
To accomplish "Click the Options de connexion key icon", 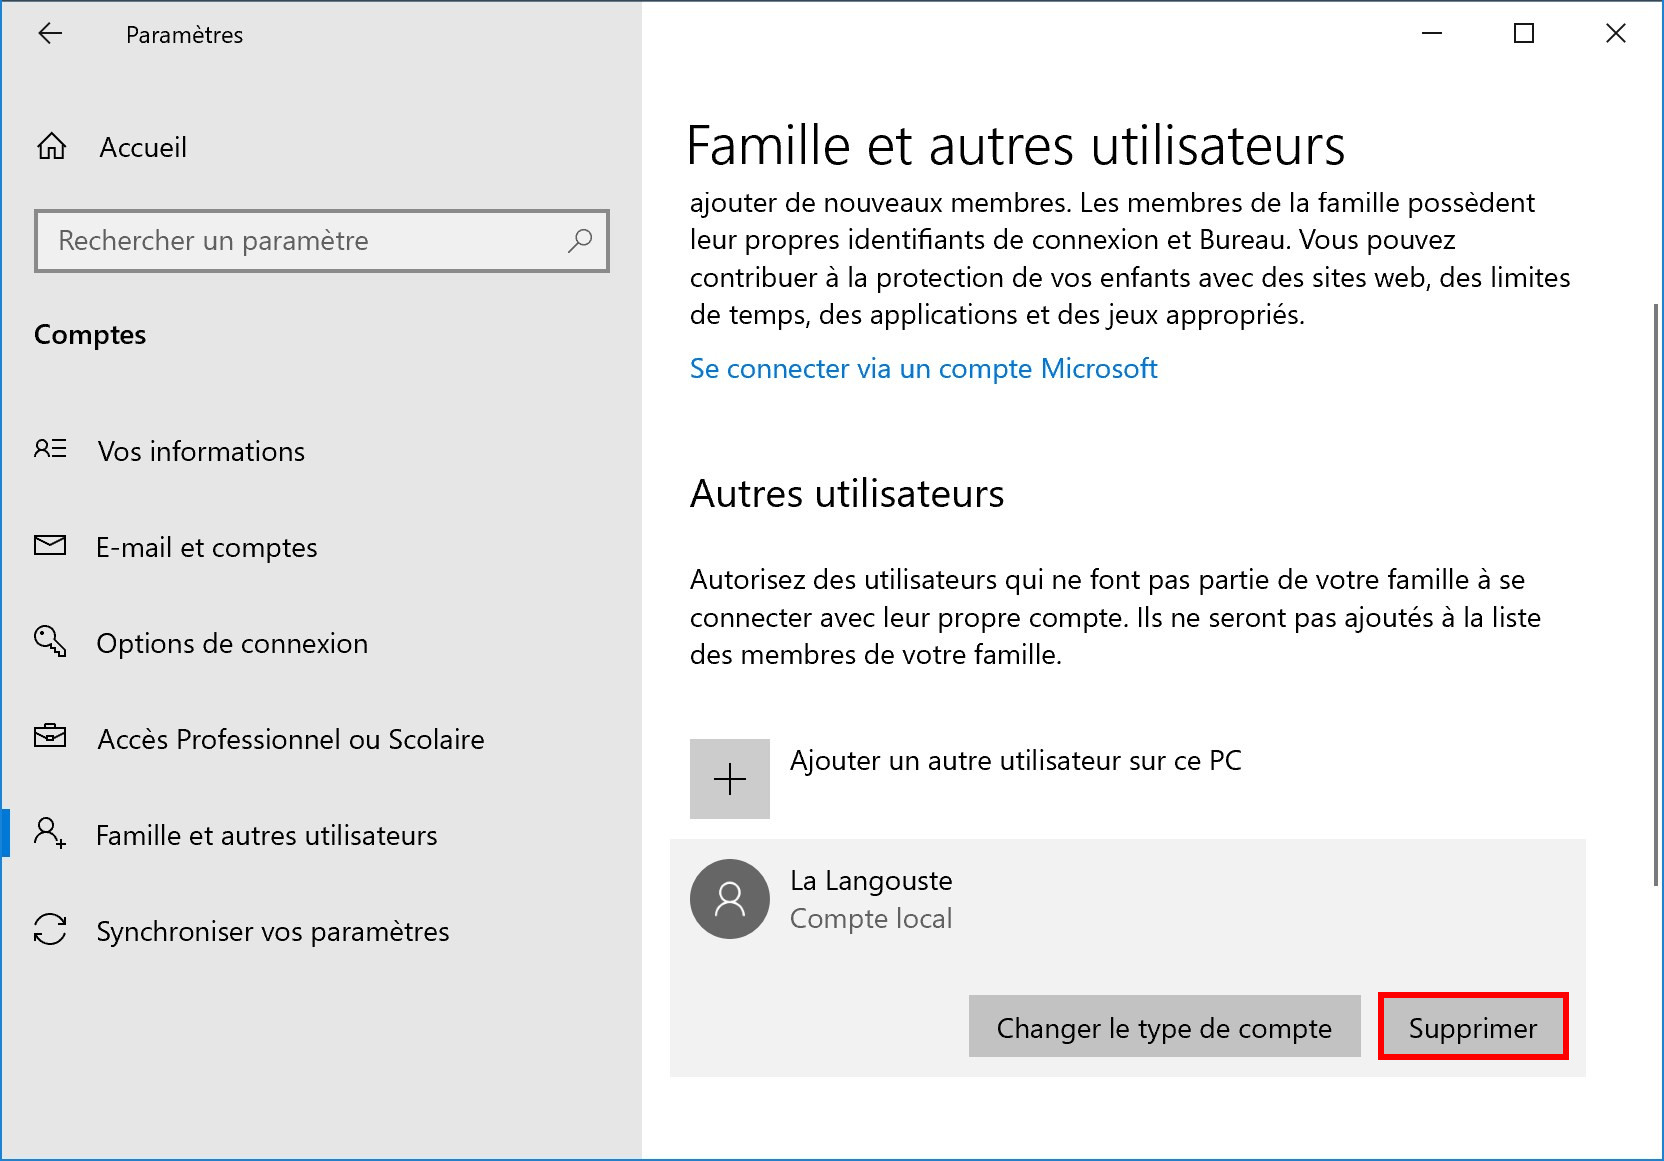I will coord(50,641).
